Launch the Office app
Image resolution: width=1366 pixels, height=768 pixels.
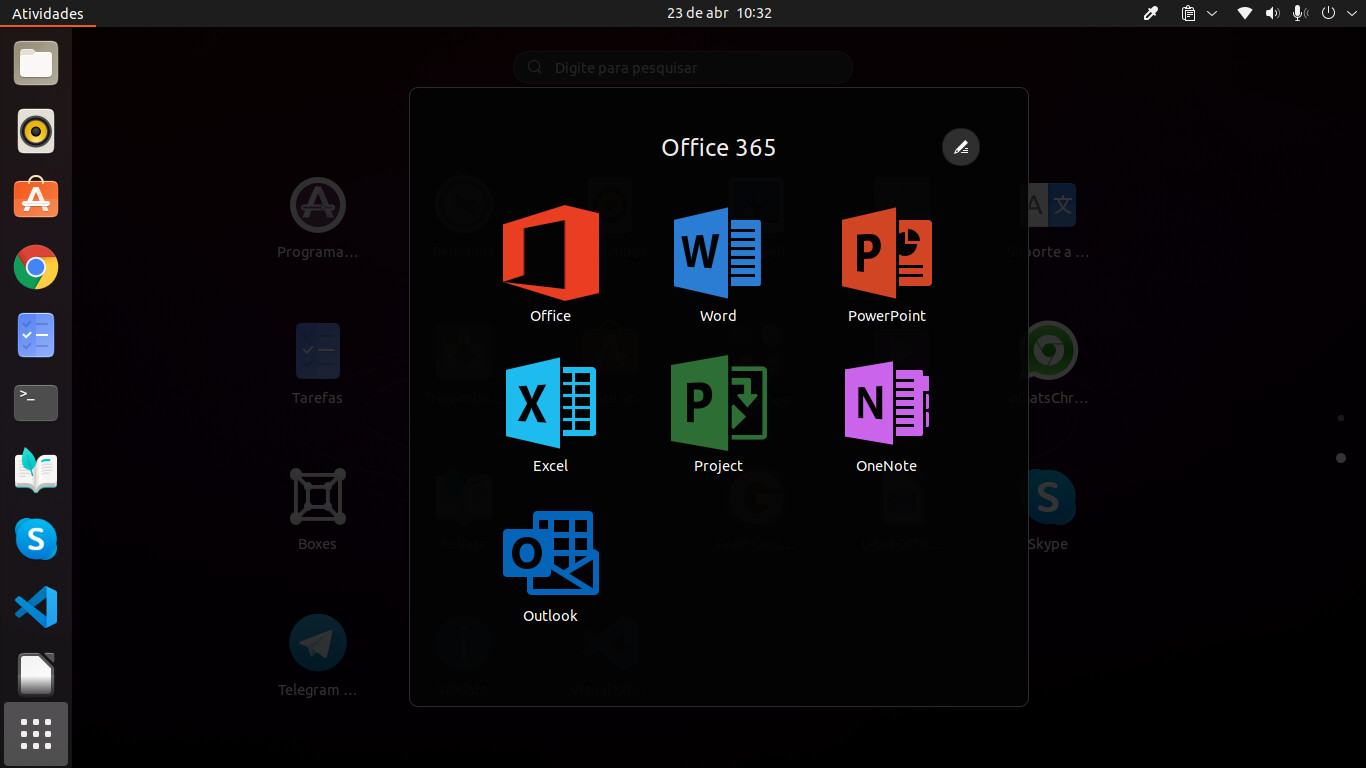click(x=550, y=254)
